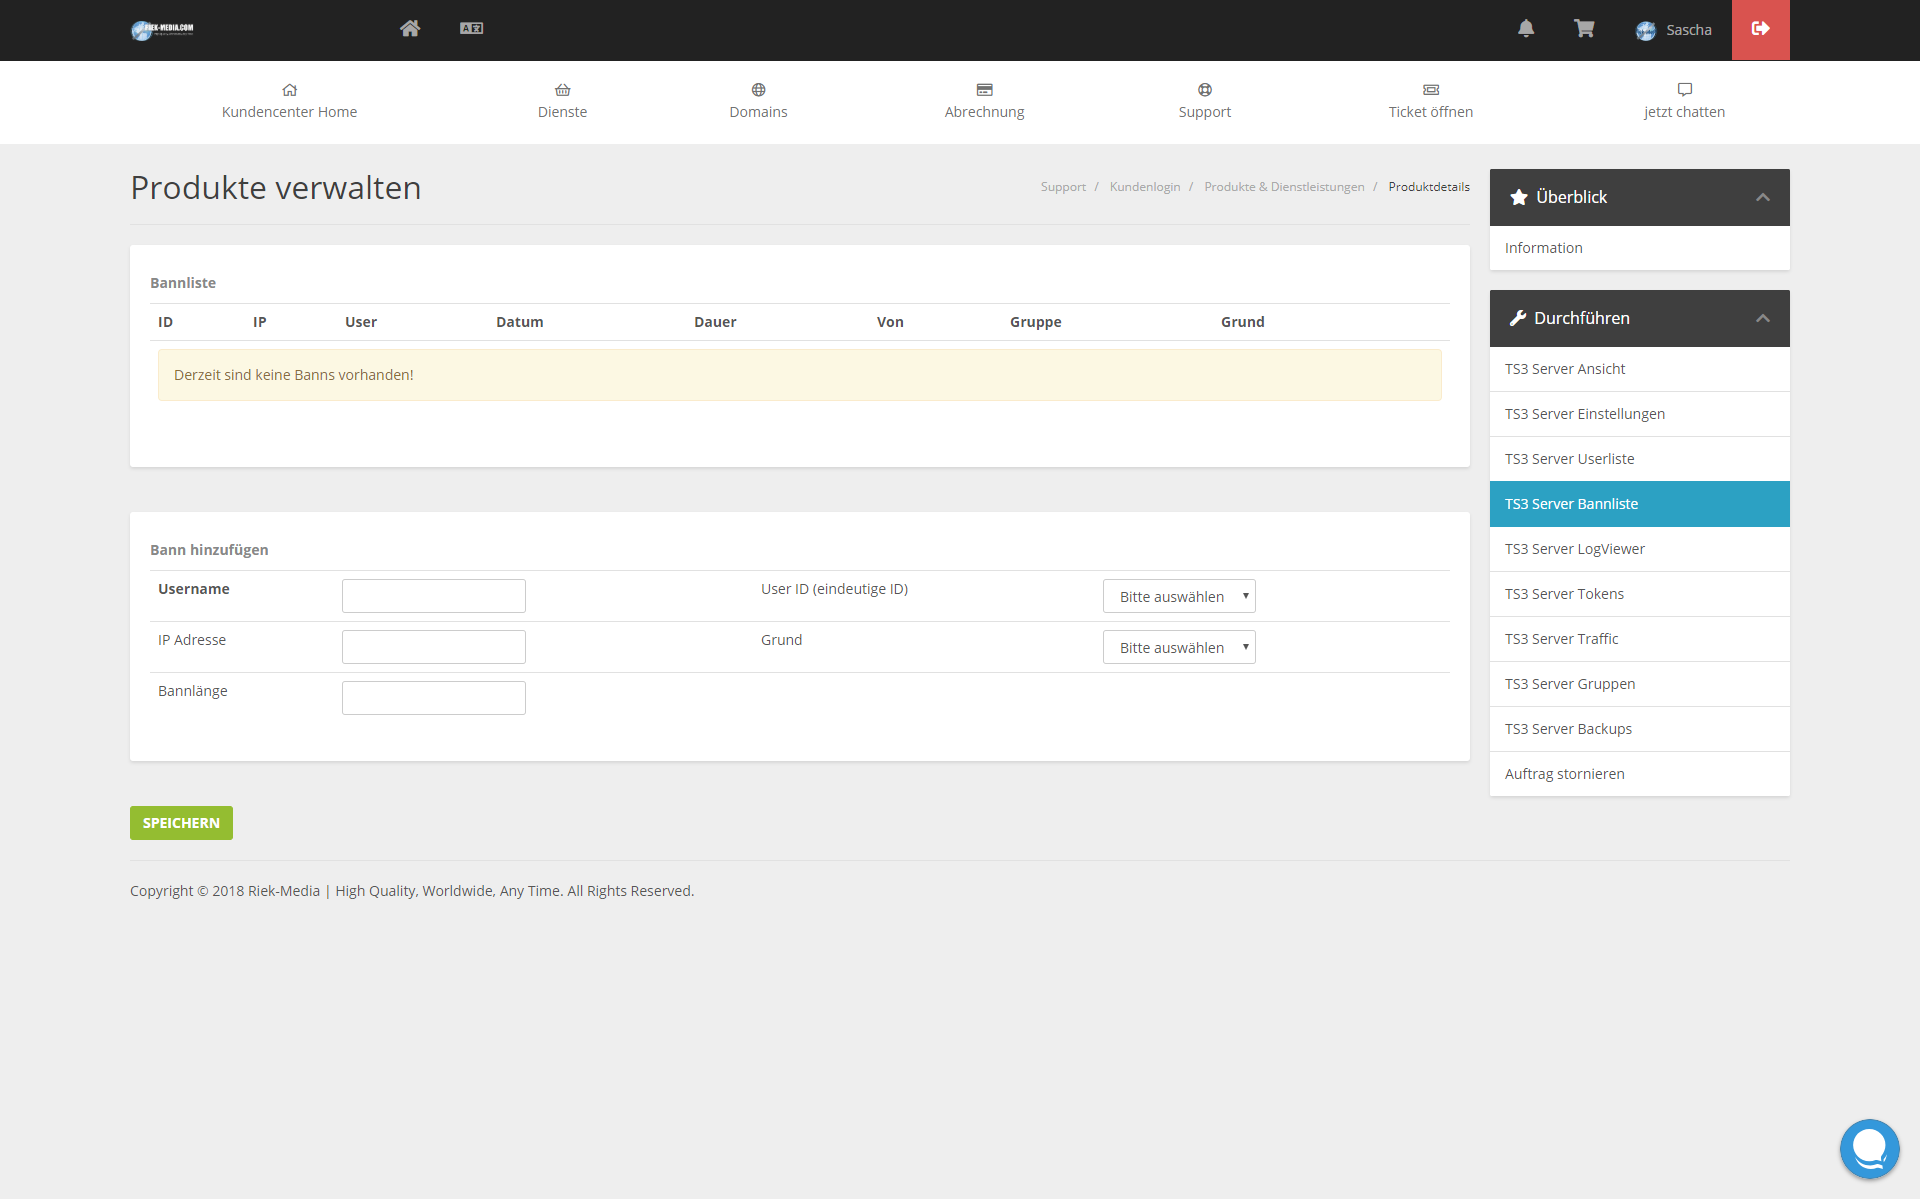Open TS3 Server LogViewer link
The image size is (1920, 1199).
(1574, 549)
